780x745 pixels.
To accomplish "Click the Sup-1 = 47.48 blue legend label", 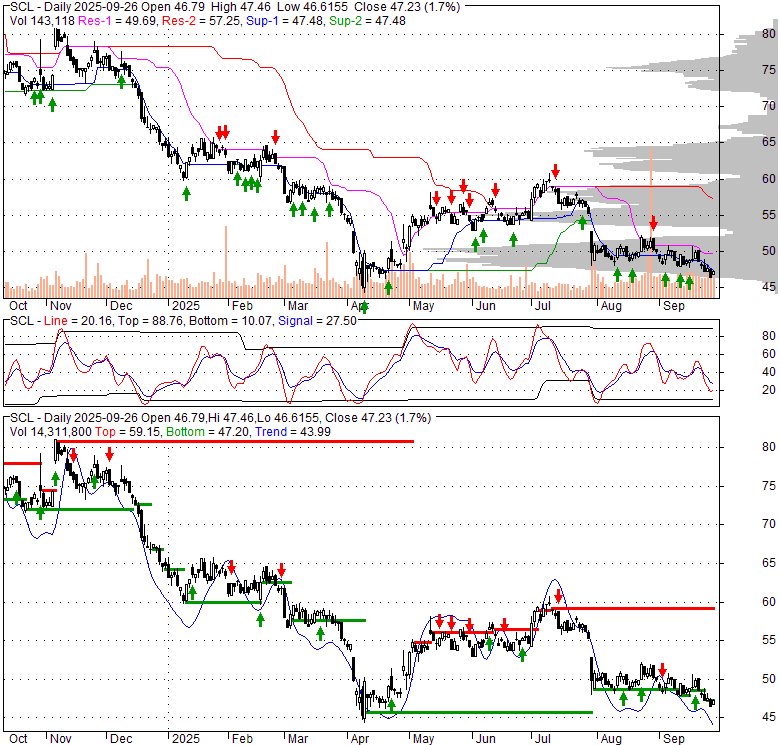I will click(x=286, y=21).
